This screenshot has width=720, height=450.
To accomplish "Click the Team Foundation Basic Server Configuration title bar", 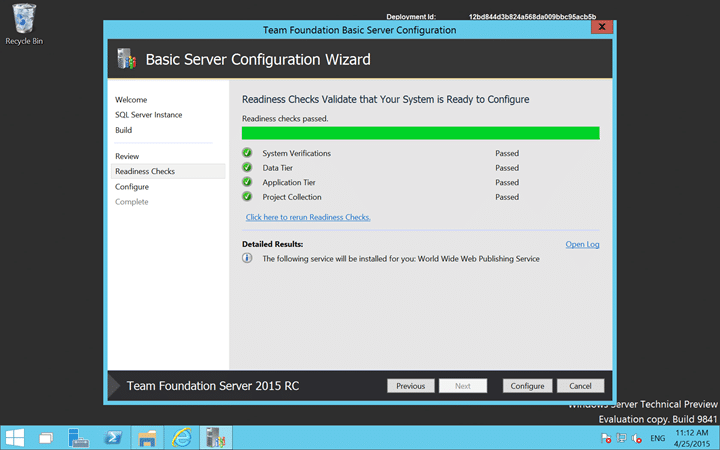I will (359, 30).
